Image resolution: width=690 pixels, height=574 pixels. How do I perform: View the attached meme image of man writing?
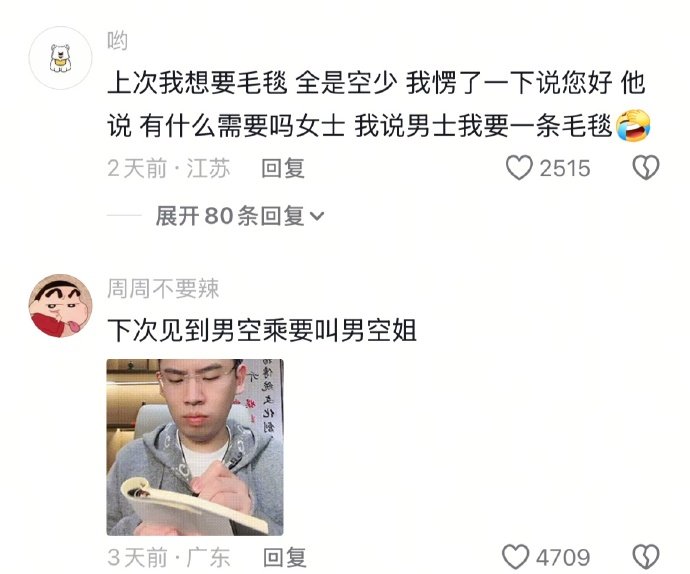[x=195, y=447]
